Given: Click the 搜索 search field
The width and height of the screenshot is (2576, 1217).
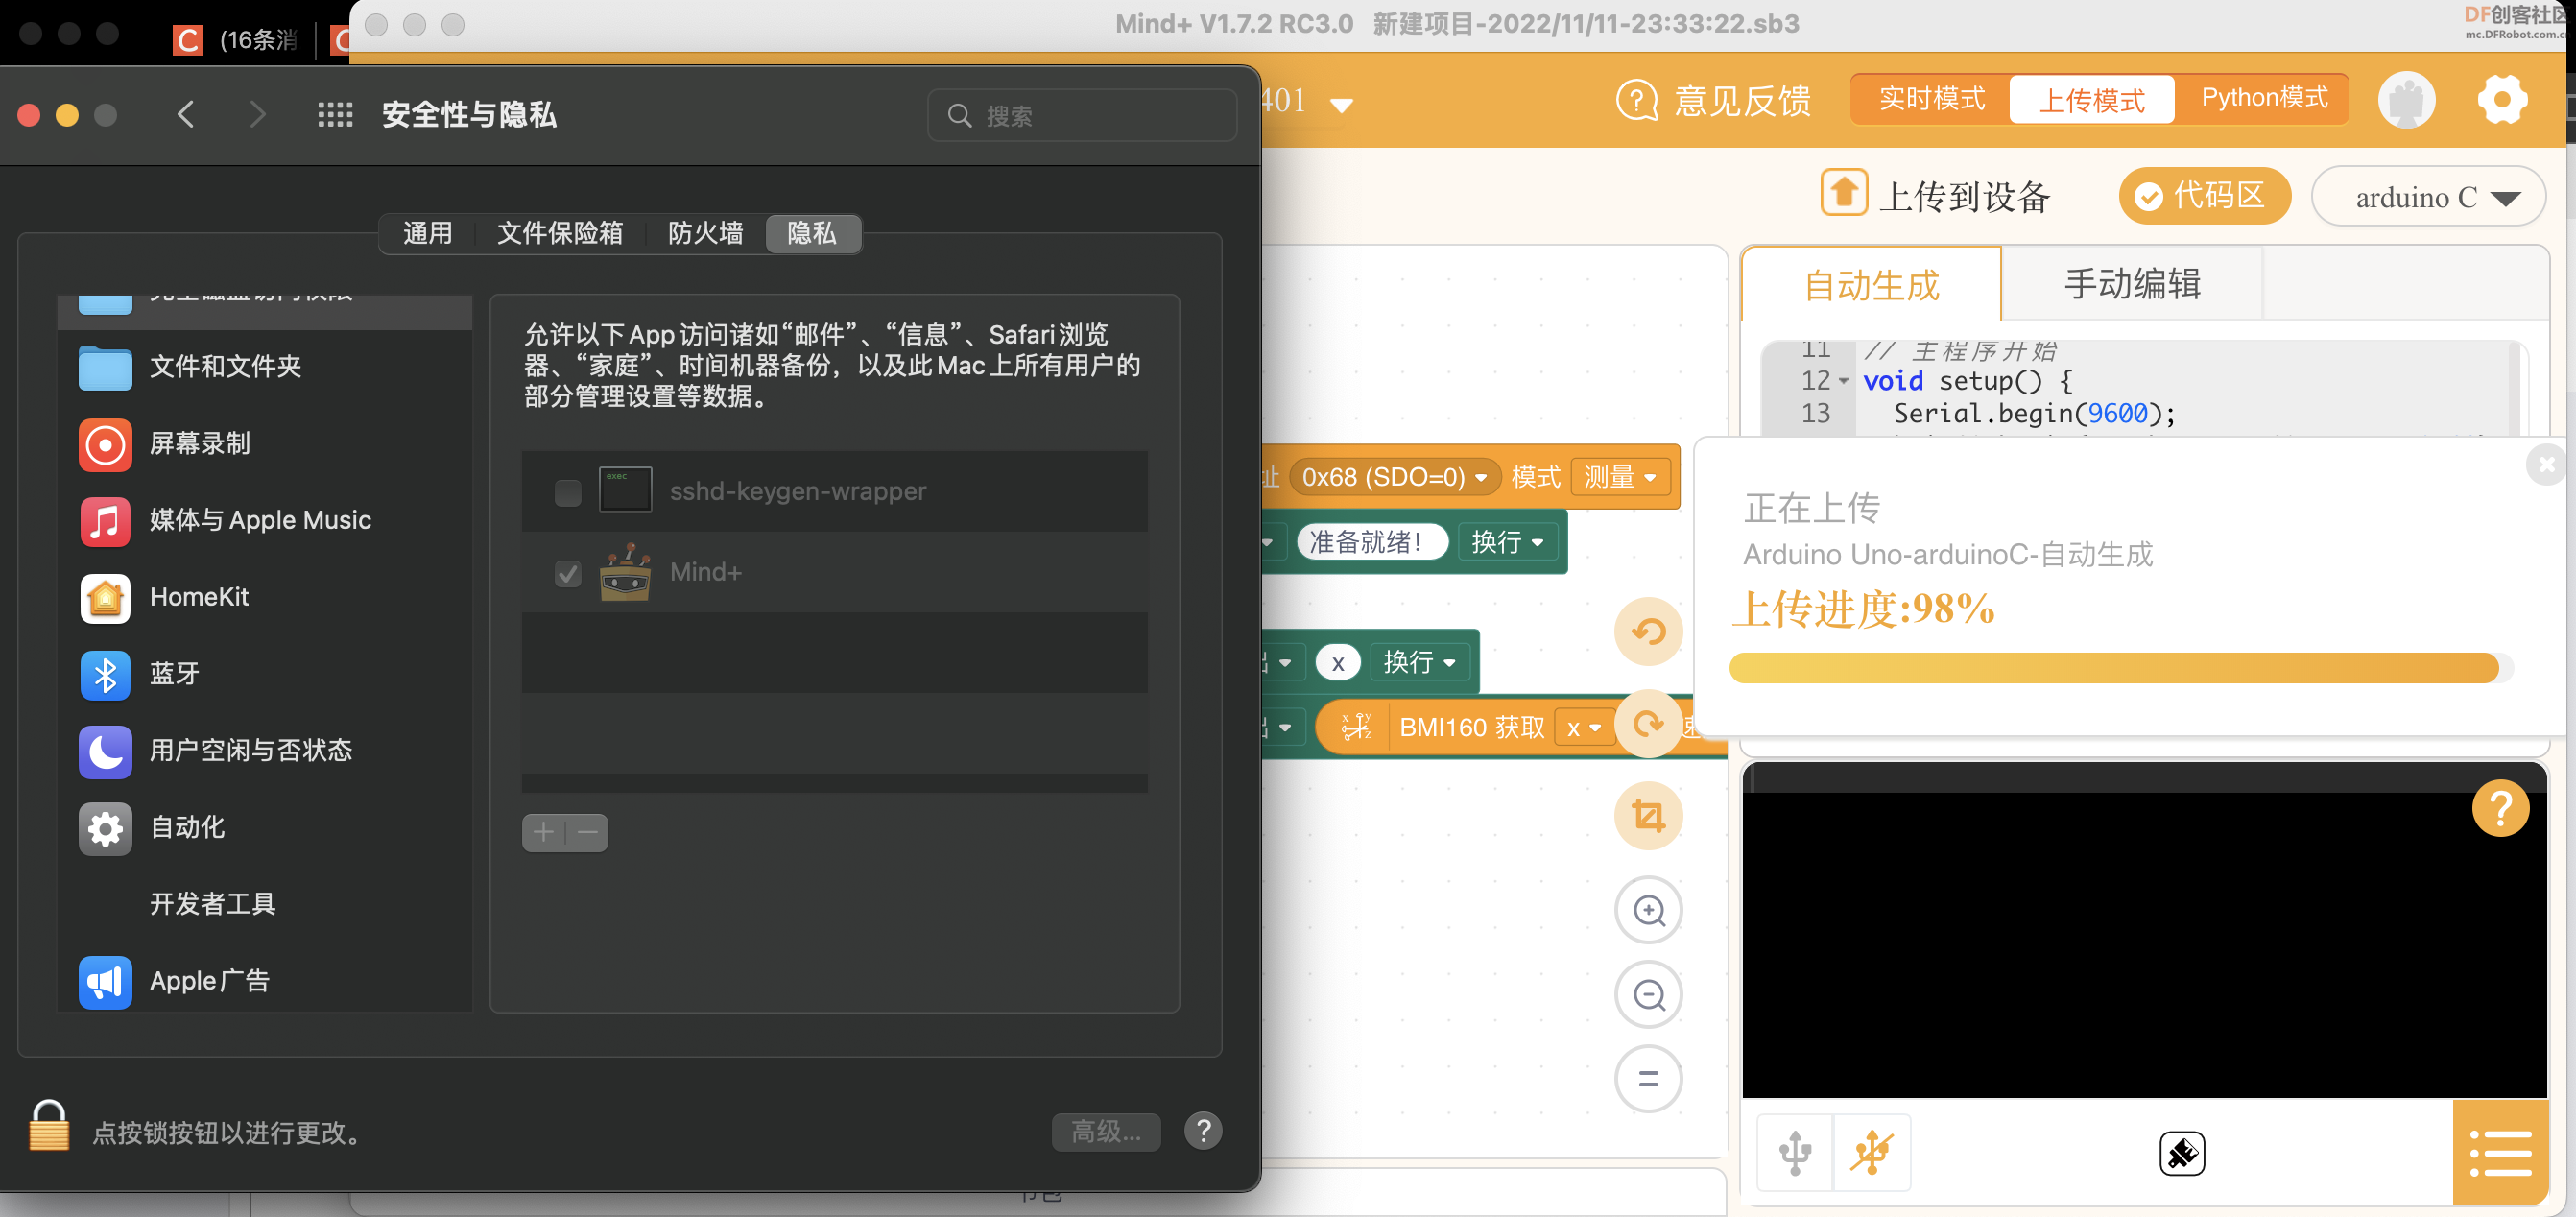Looking at the screenshot, I should 1082,116.
